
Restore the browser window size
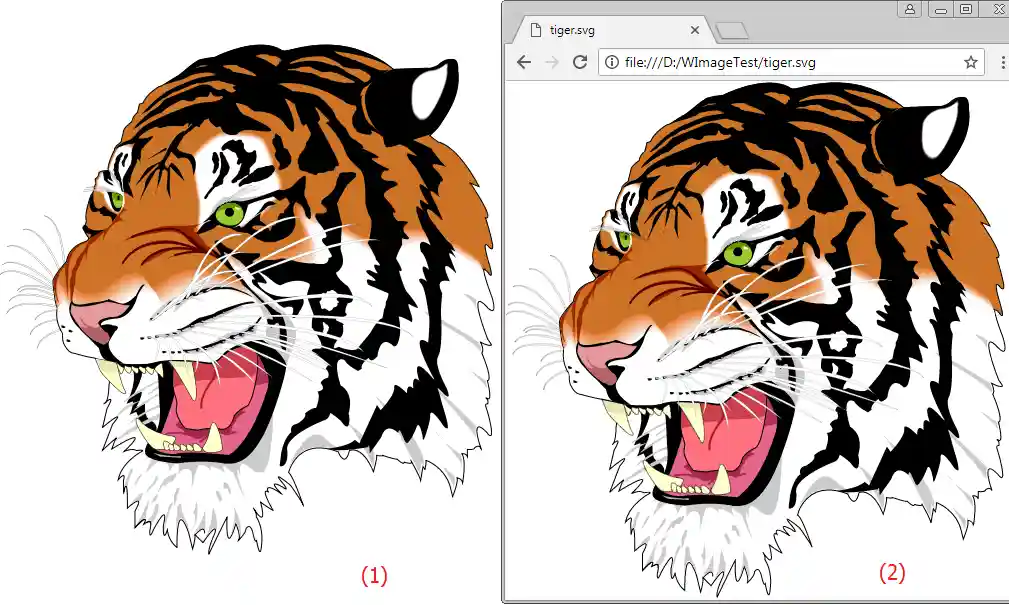964,9
